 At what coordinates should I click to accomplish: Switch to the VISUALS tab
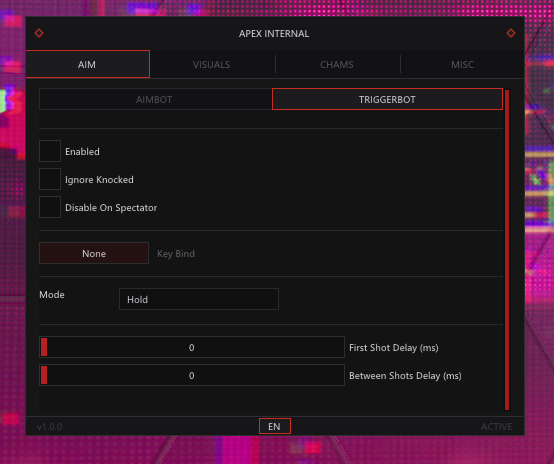212,64
